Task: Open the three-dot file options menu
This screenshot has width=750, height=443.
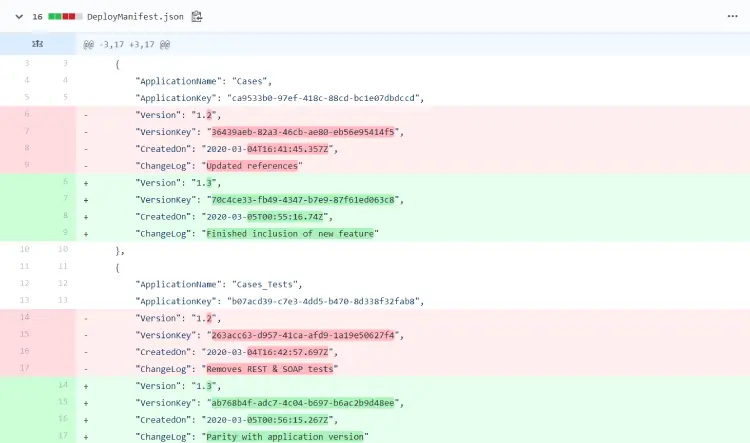Action: pyautogui.click(x=732, y=16)
